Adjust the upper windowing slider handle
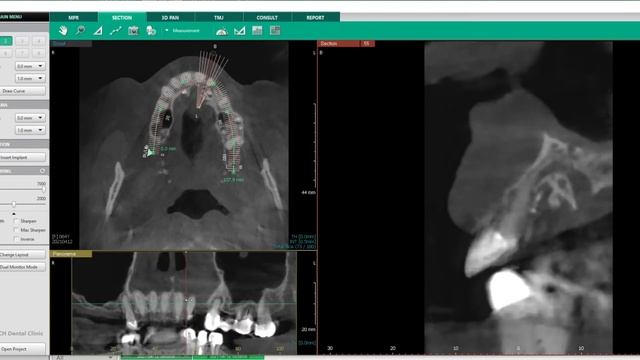Image resolution: width=640 pixels, height=360 pixels. tap(44, 189)
